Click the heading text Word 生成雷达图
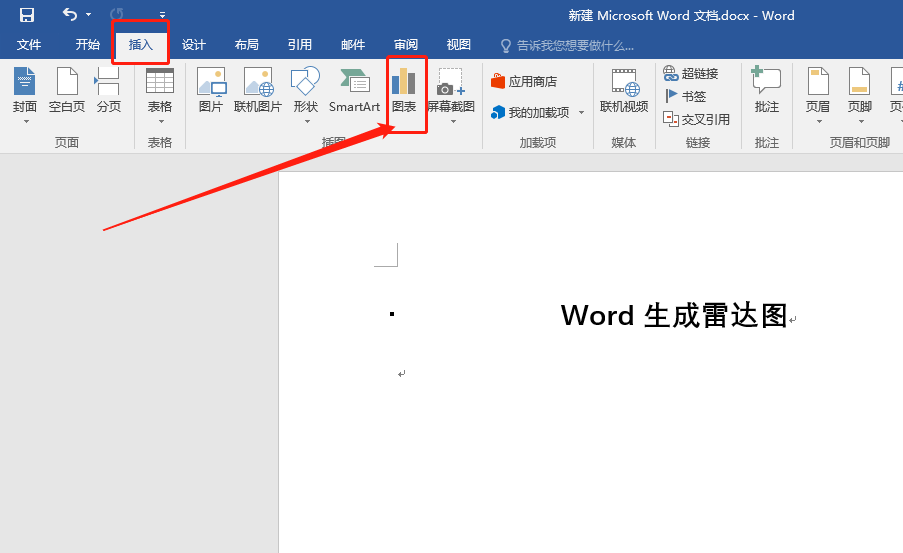Image resolution: width=903 pixels, height=553 pixels. point(674,316)
